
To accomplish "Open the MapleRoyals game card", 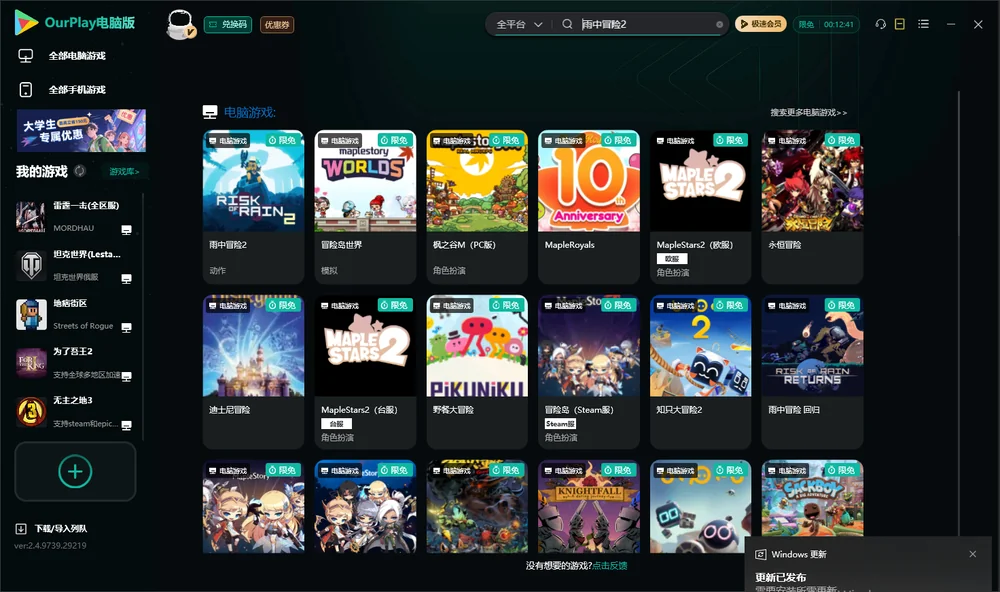I will (x=589, y=207).
